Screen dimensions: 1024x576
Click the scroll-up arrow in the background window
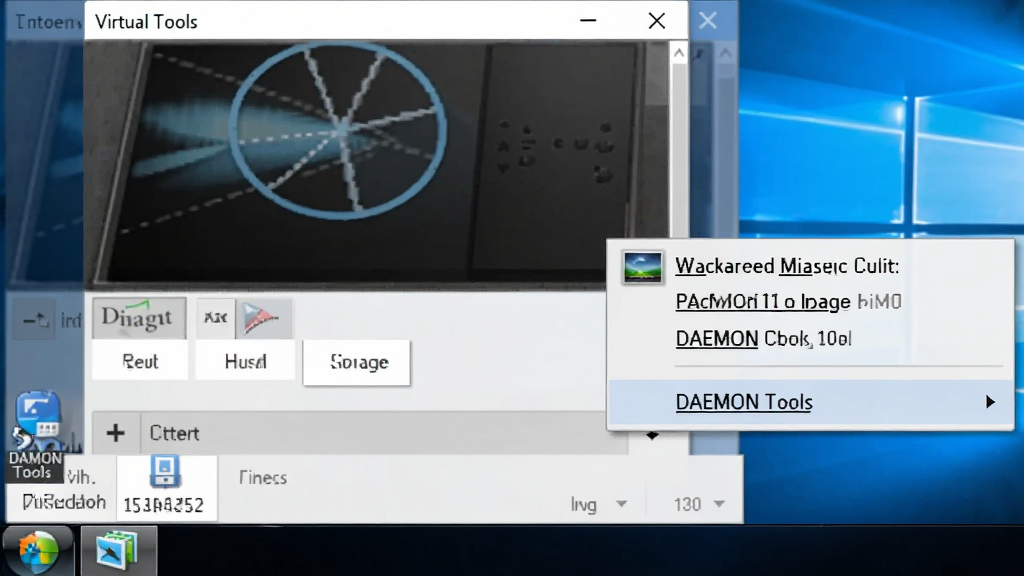[x=725, y=54]
